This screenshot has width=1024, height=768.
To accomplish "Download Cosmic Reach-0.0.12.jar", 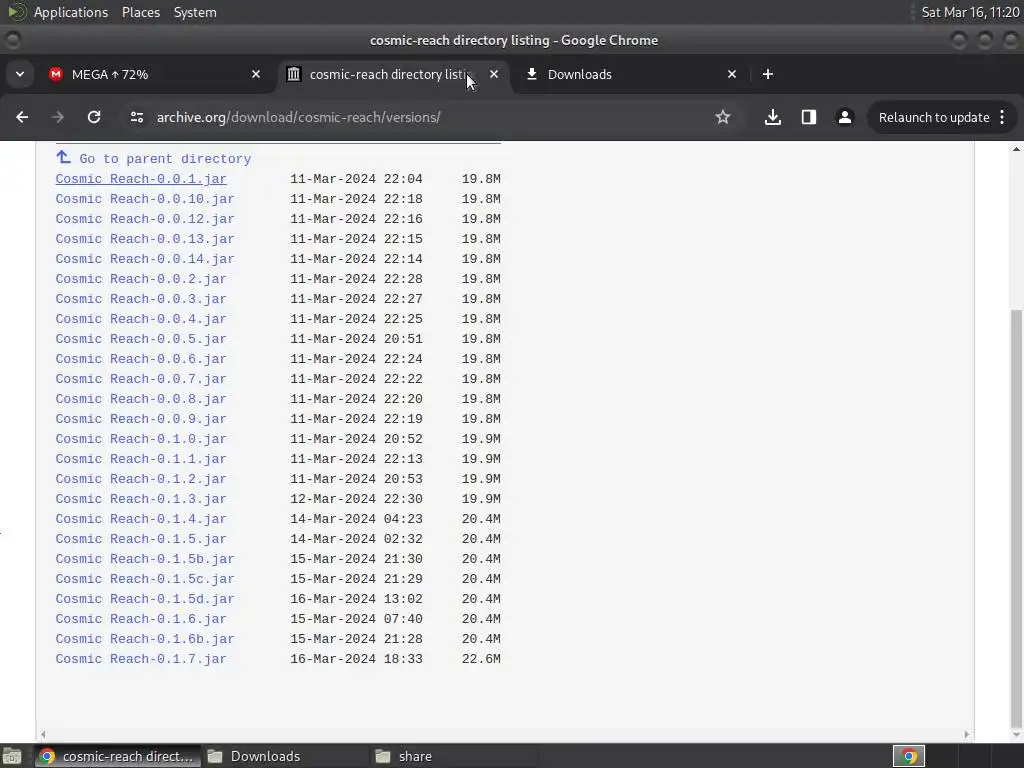I will click(x=145, y=219).
